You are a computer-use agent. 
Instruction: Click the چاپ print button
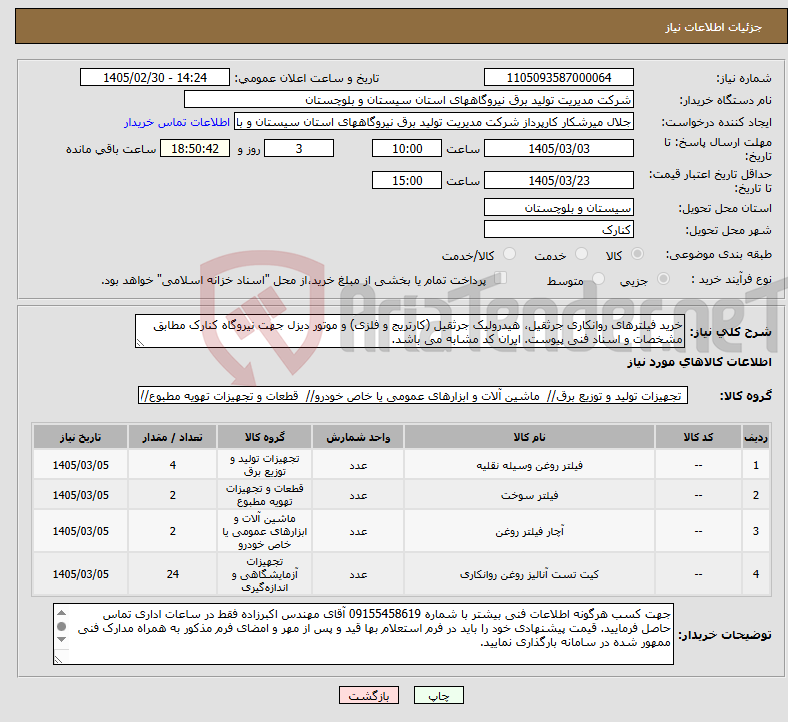coord(439,695)
